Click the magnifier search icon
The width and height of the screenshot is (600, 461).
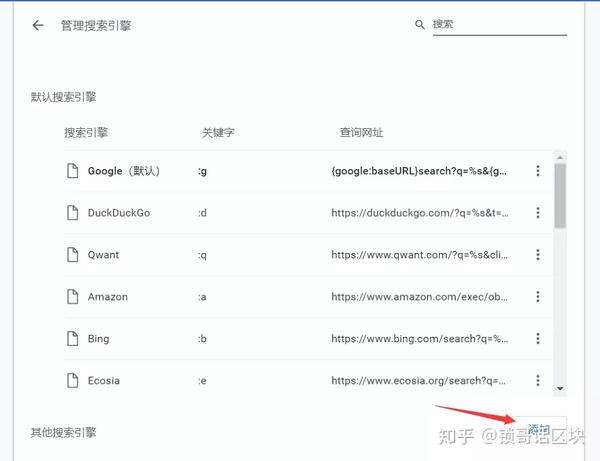420,24
